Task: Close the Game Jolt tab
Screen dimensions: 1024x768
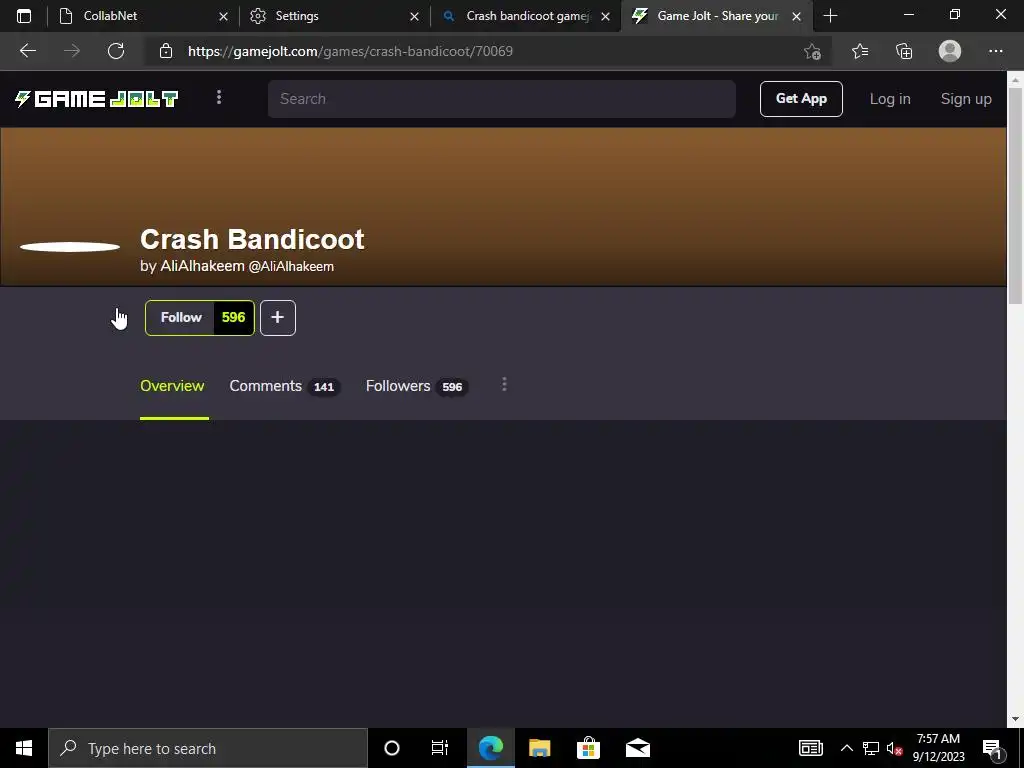Action: click(796, 16)
